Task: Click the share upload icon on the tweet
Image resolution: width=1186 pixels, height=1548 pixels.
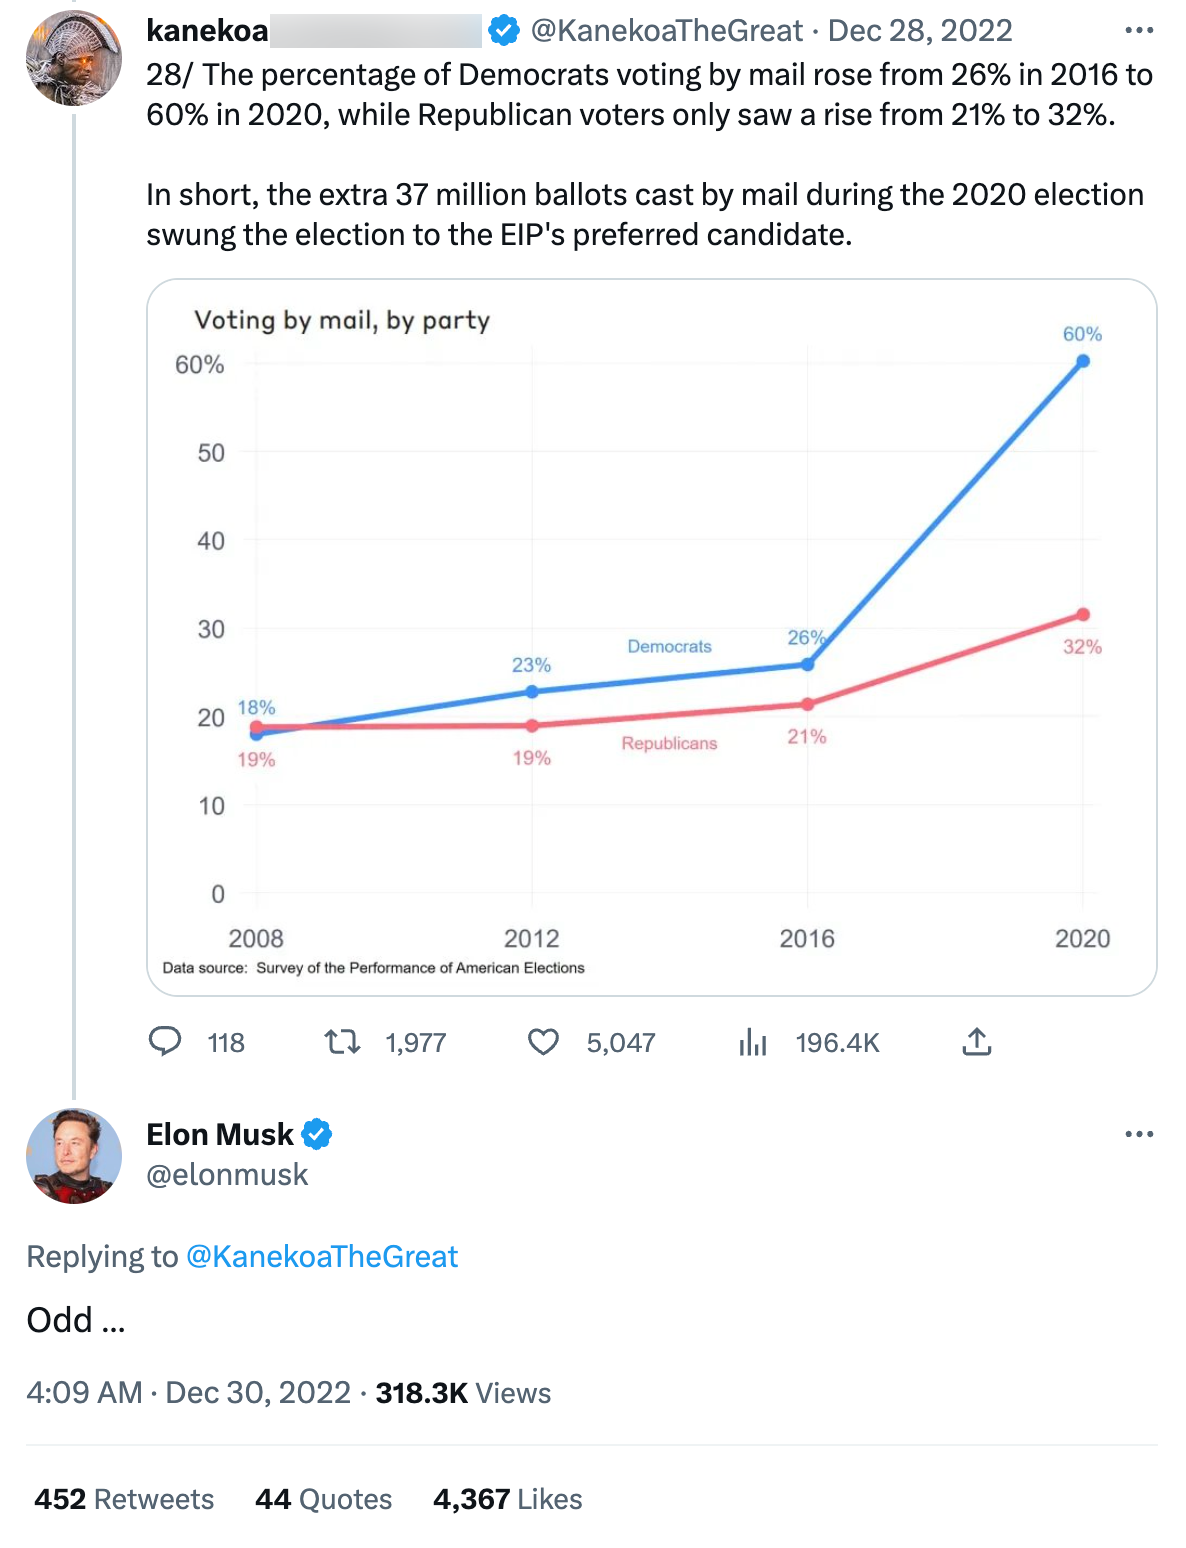Action: (x=977, y=1043)
